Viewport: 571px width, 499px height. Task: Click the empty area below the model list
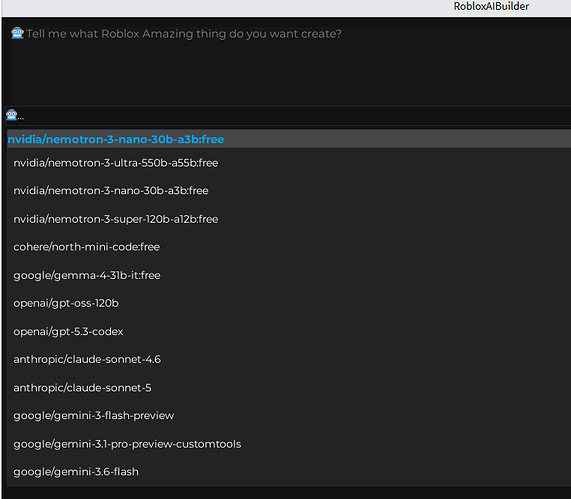pos(288,493)
